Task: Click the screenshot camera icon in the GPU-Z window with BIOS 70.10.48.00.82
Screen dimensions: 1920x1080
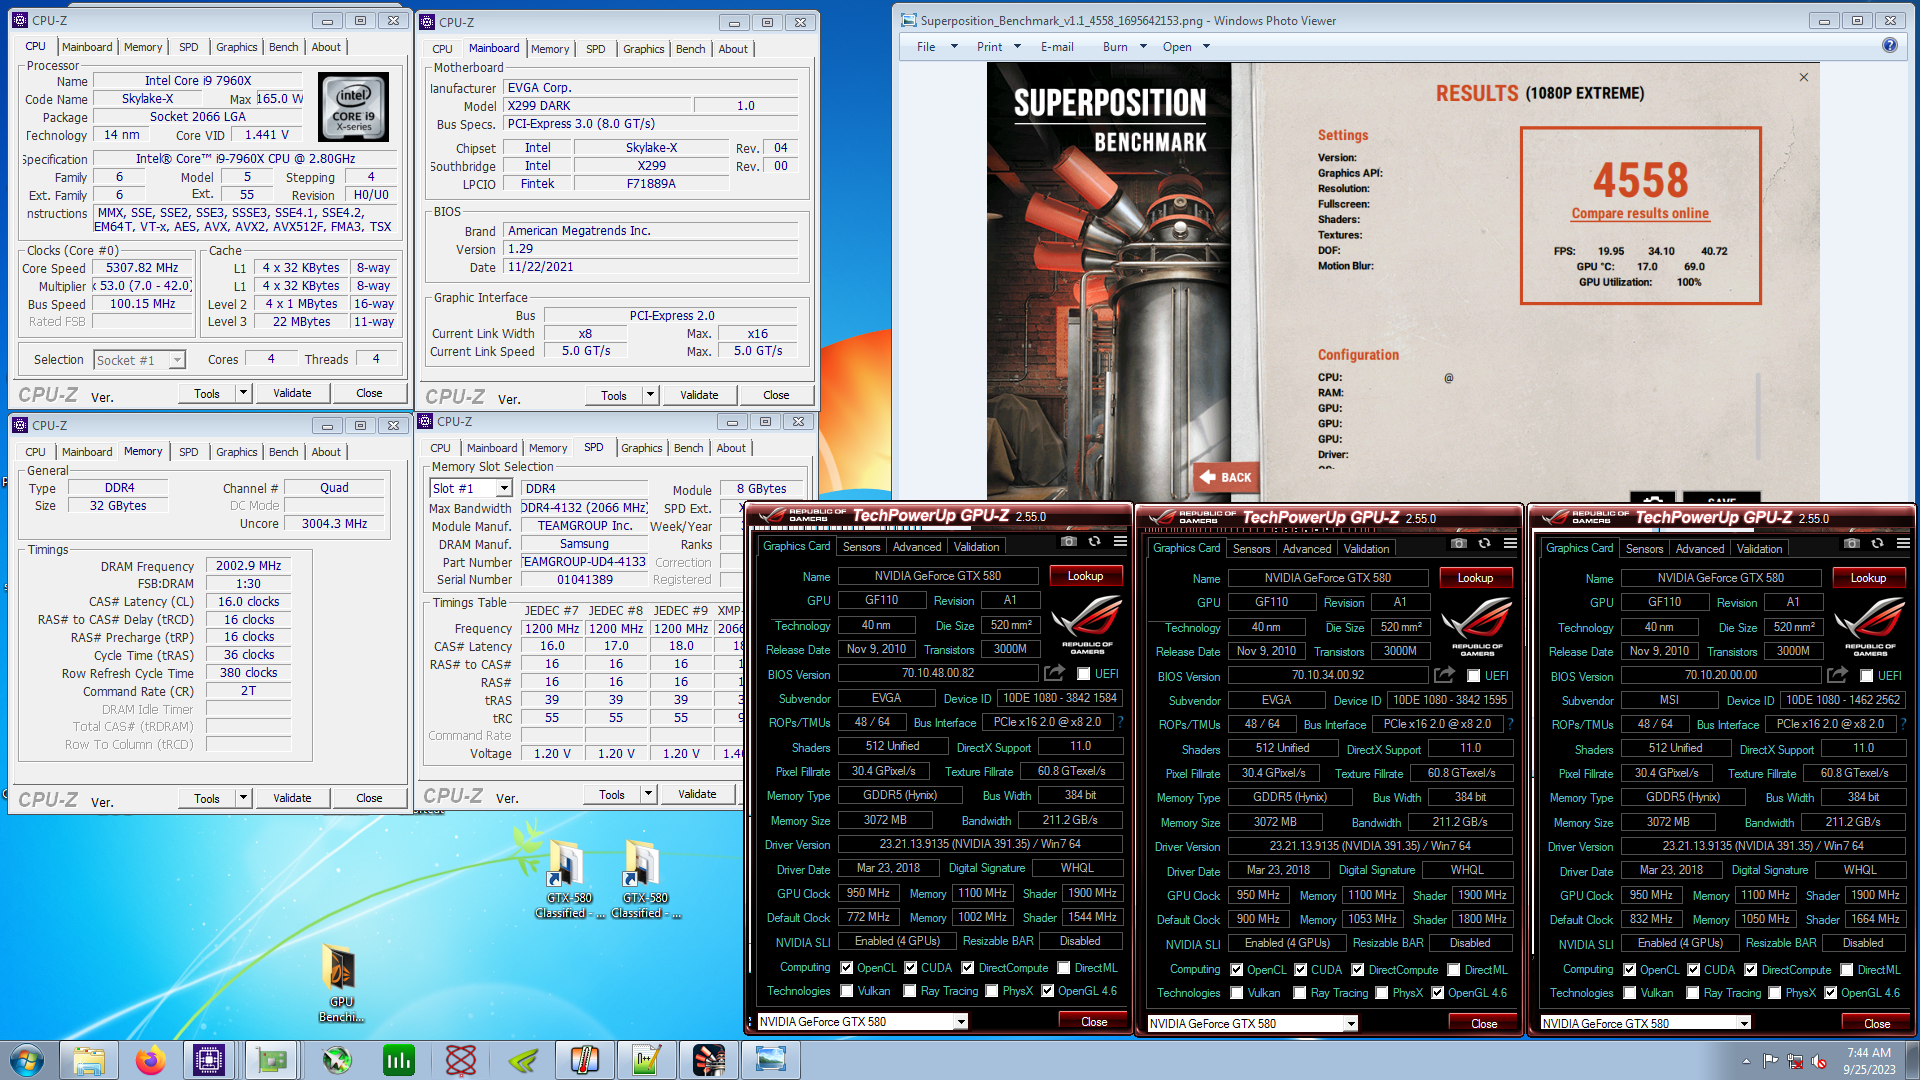Action: (x=1069, y=542)
